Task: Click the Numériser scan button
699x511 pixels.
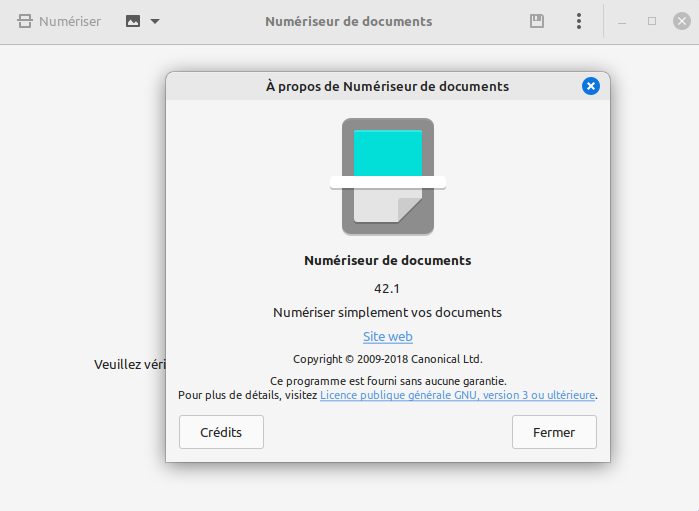Action: point(60,21)
